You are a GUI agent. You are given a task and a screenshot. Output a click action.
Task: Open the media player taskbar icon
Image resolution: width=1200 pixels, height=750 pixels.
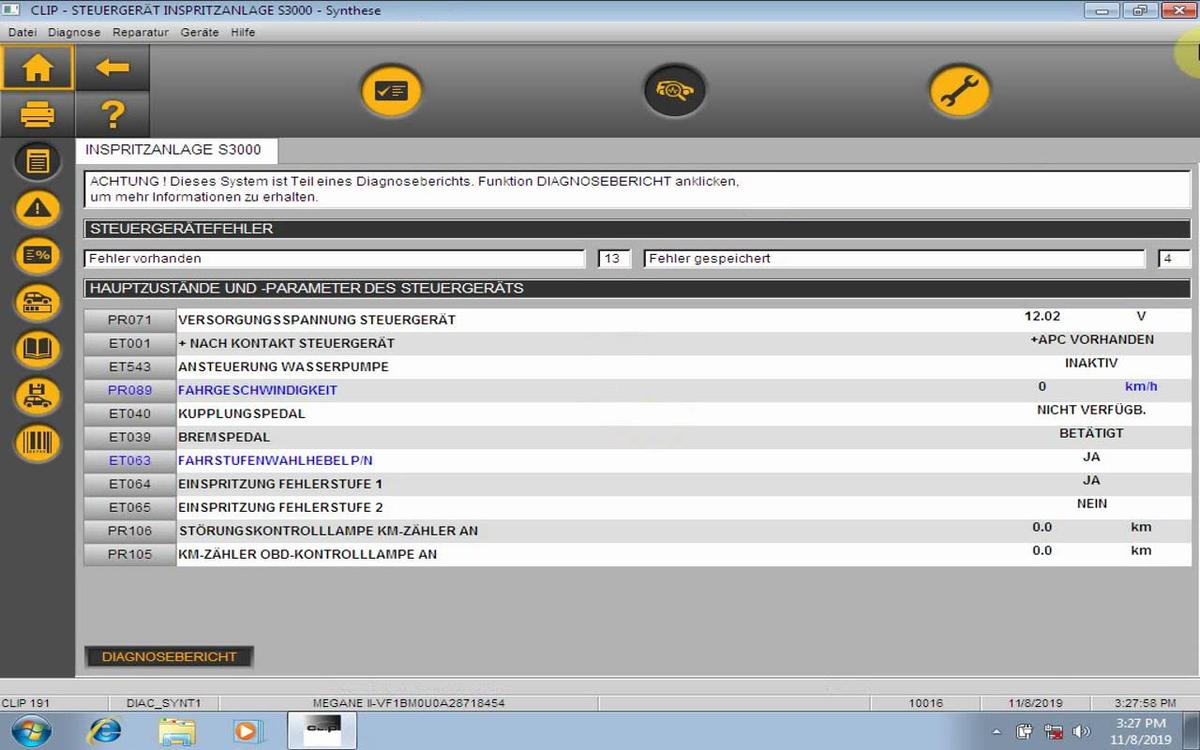coord(247,731)
